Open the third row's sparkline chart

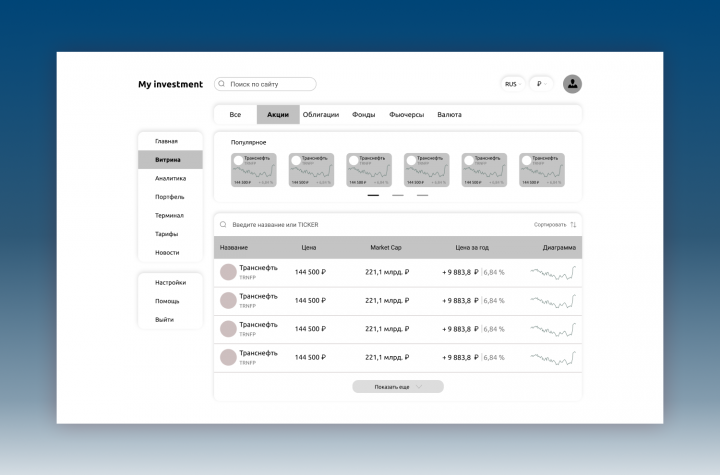[x=553, y=330]
